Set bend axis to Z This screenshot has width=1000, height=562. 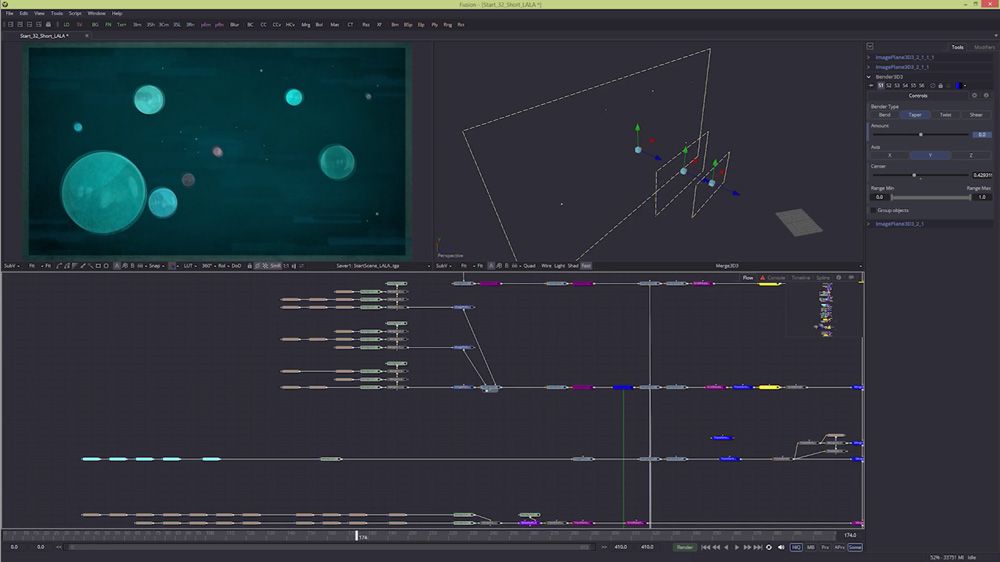(970, 155)
